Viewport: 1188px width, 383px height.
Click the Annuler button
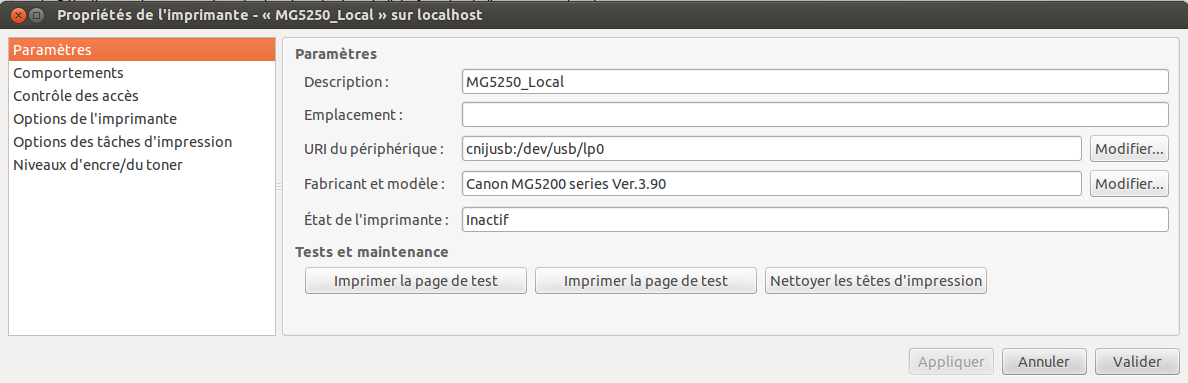click(1043, 362)
